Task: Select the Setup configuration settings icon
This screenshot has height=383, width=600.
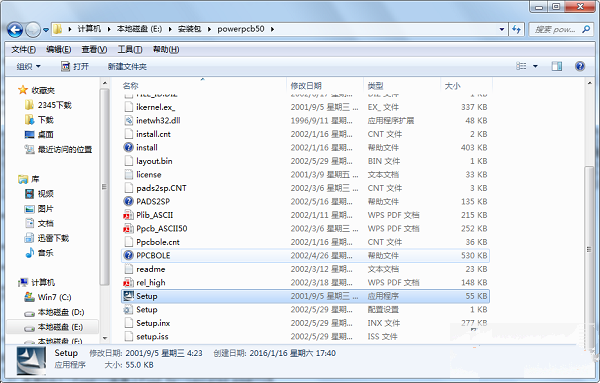Action: [x=129, y=310]
